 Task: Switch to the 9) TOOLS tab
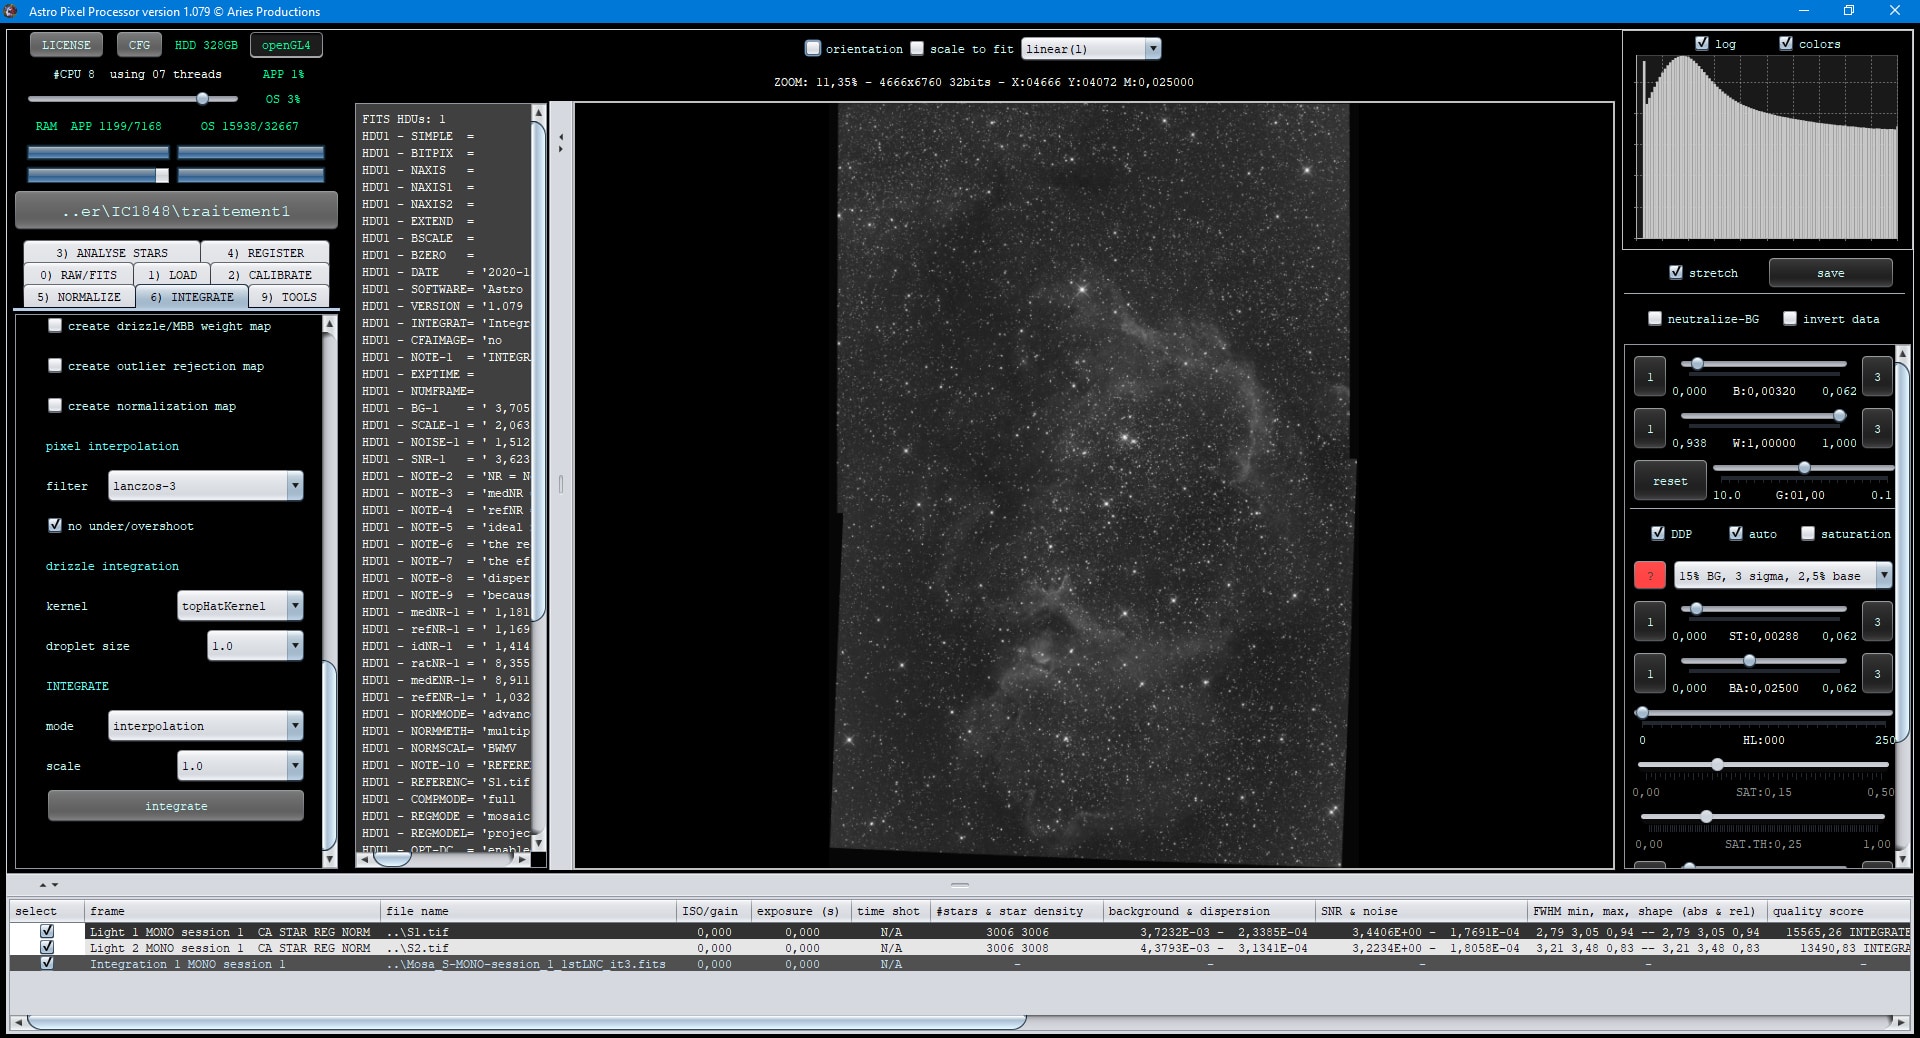click(289, 296)
